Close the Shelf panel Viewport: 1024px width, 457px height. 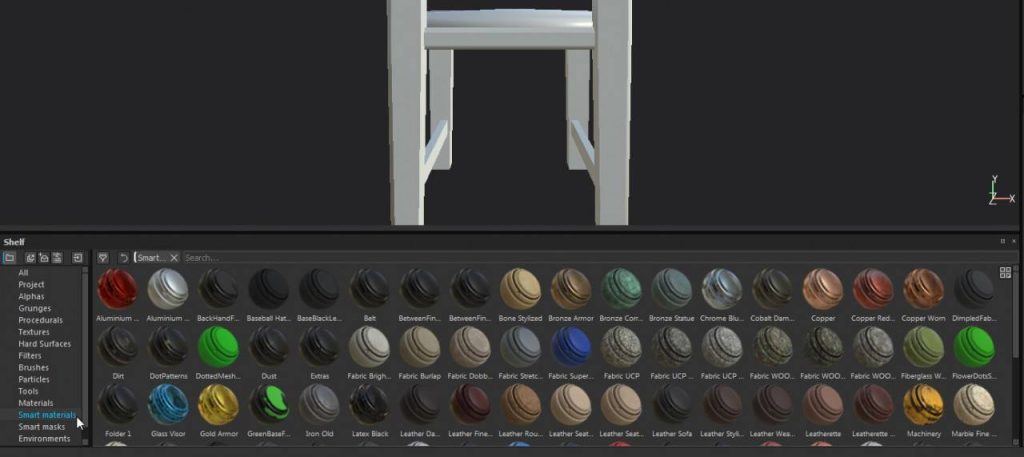click(1015, 242)
